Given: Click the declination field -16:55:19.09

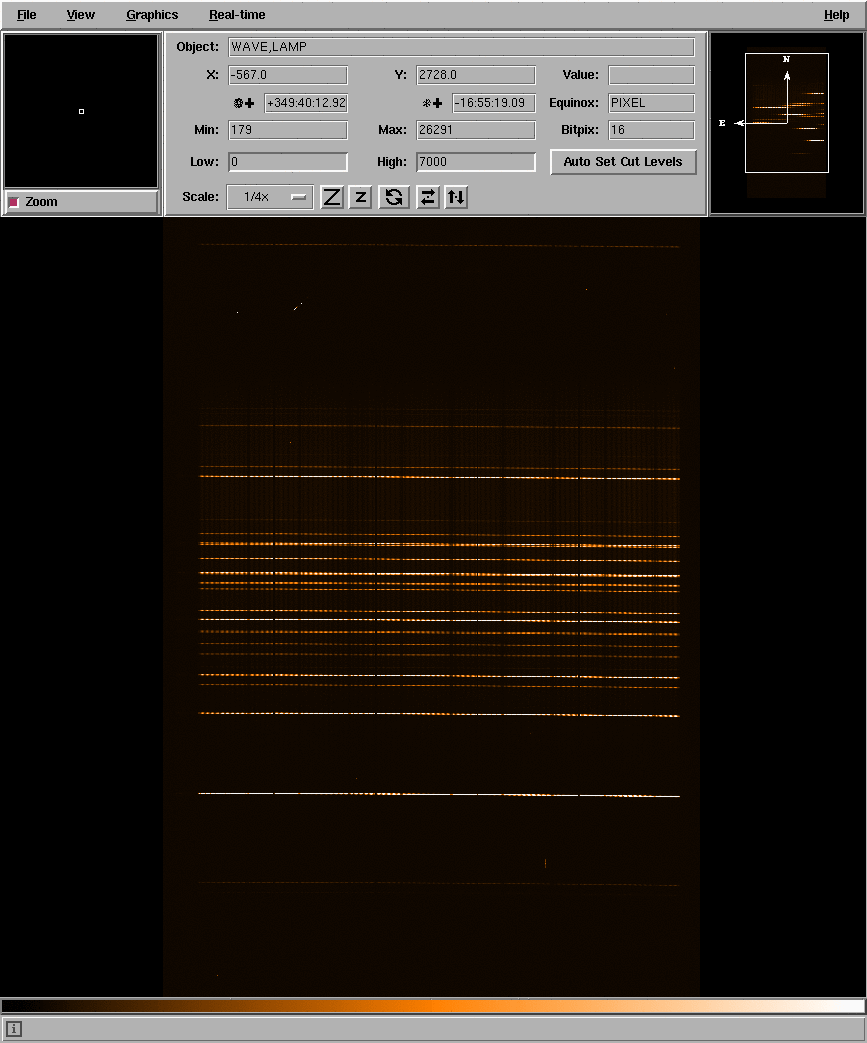Looking at the screenshot, I should [x=494, y=102].
